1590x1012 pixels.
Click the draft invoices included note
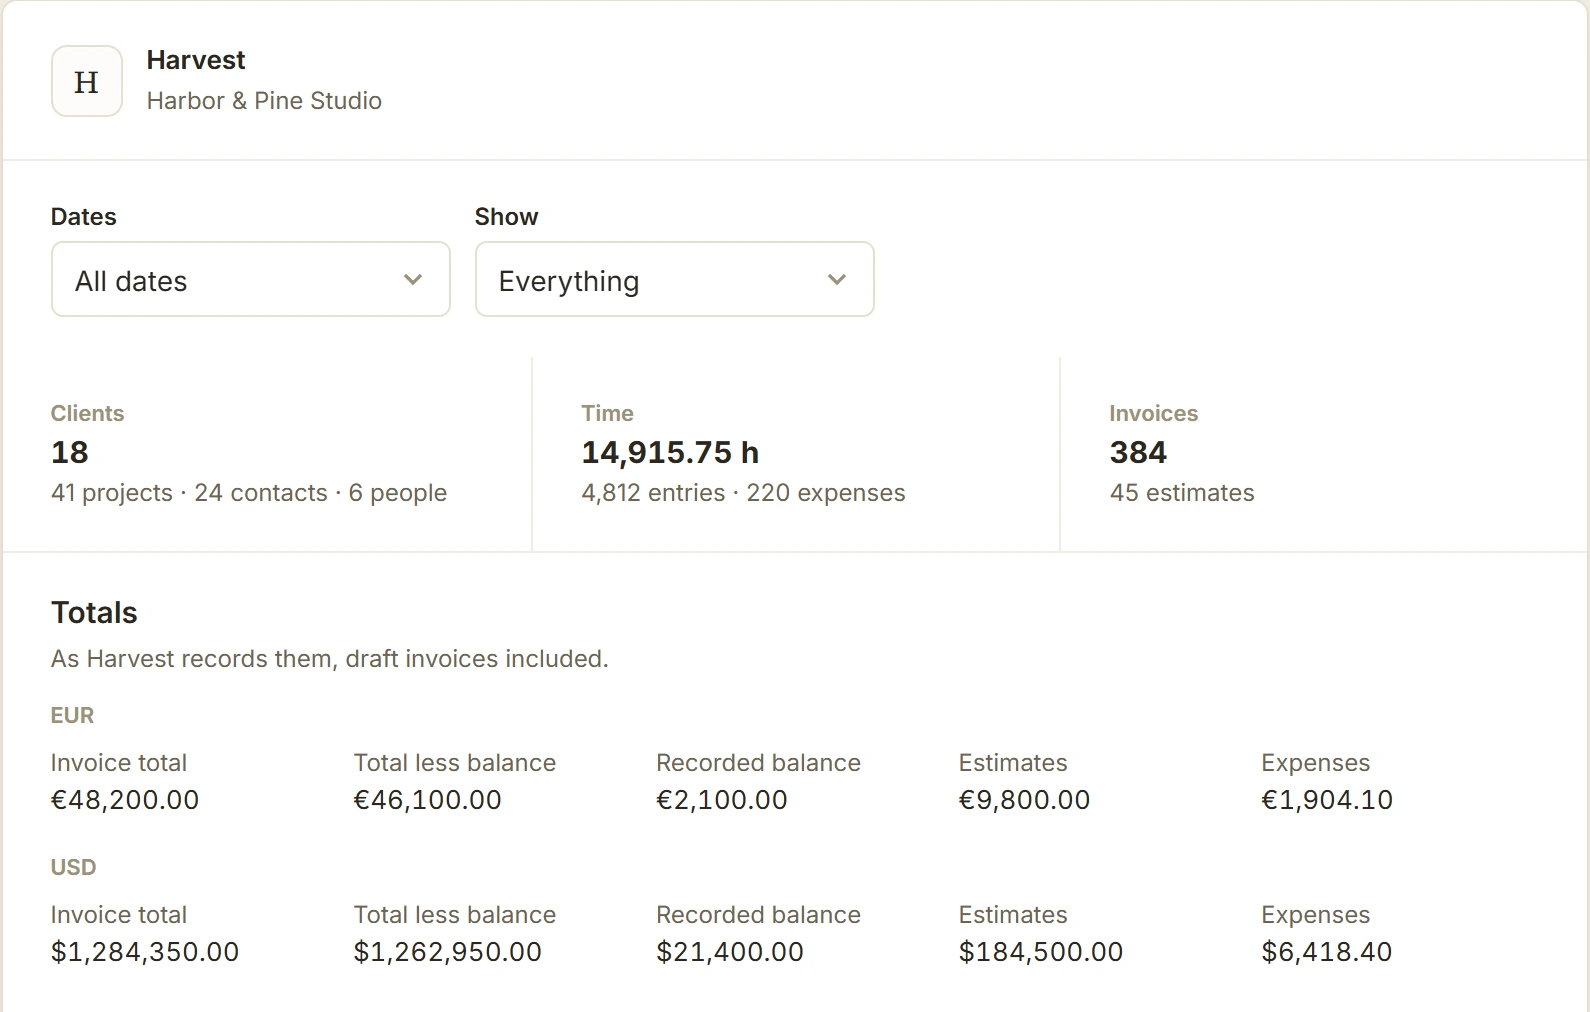coord(330,659)
